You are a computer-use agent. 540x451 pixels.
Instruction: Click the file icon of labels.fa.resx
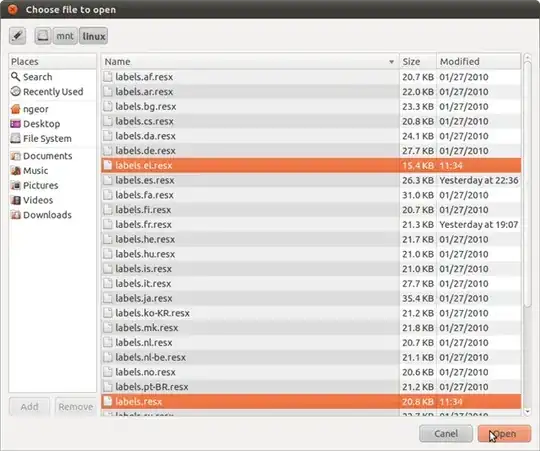[x=108, y=195]
